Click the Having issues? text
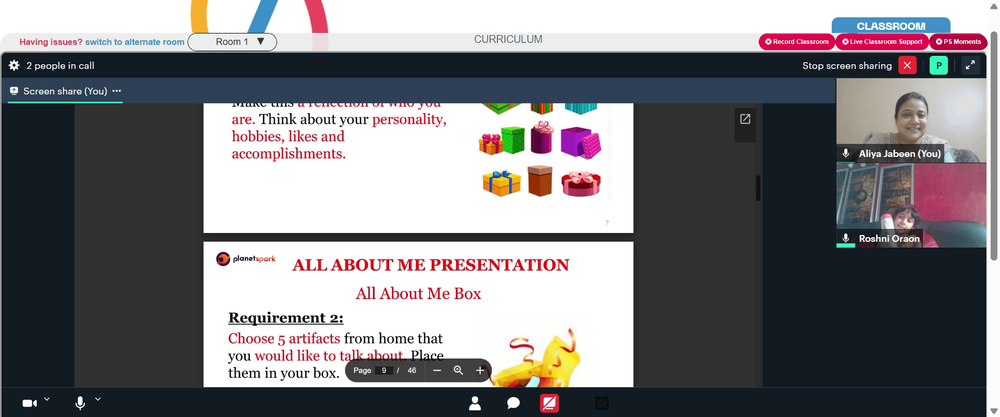Viewport: 1000px width, 417px height. coord(51,42)
